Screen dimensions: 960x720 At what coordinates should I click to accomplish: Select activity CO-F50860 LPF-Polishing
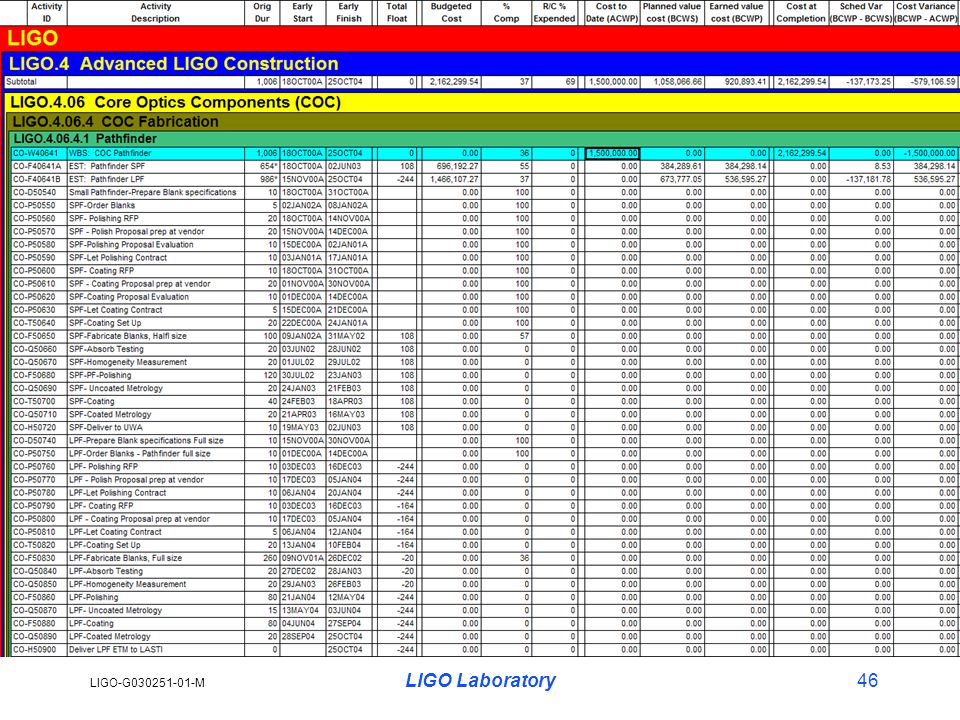(486, 597)
